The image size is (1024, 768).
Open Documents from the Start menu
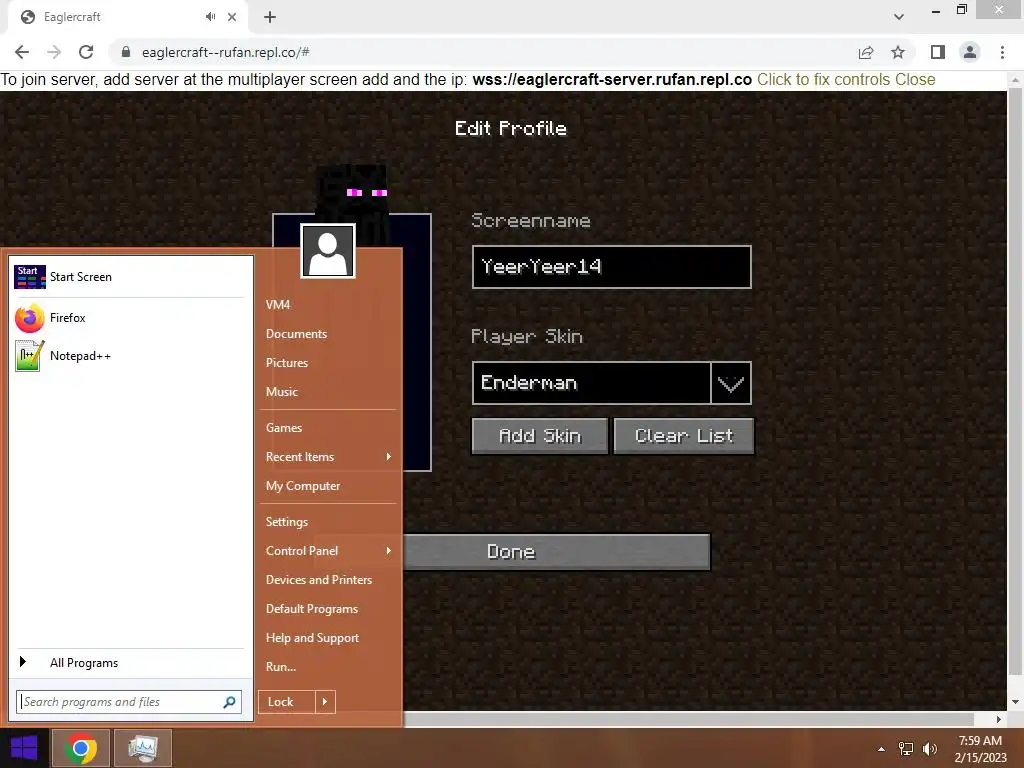click(296, 334)
